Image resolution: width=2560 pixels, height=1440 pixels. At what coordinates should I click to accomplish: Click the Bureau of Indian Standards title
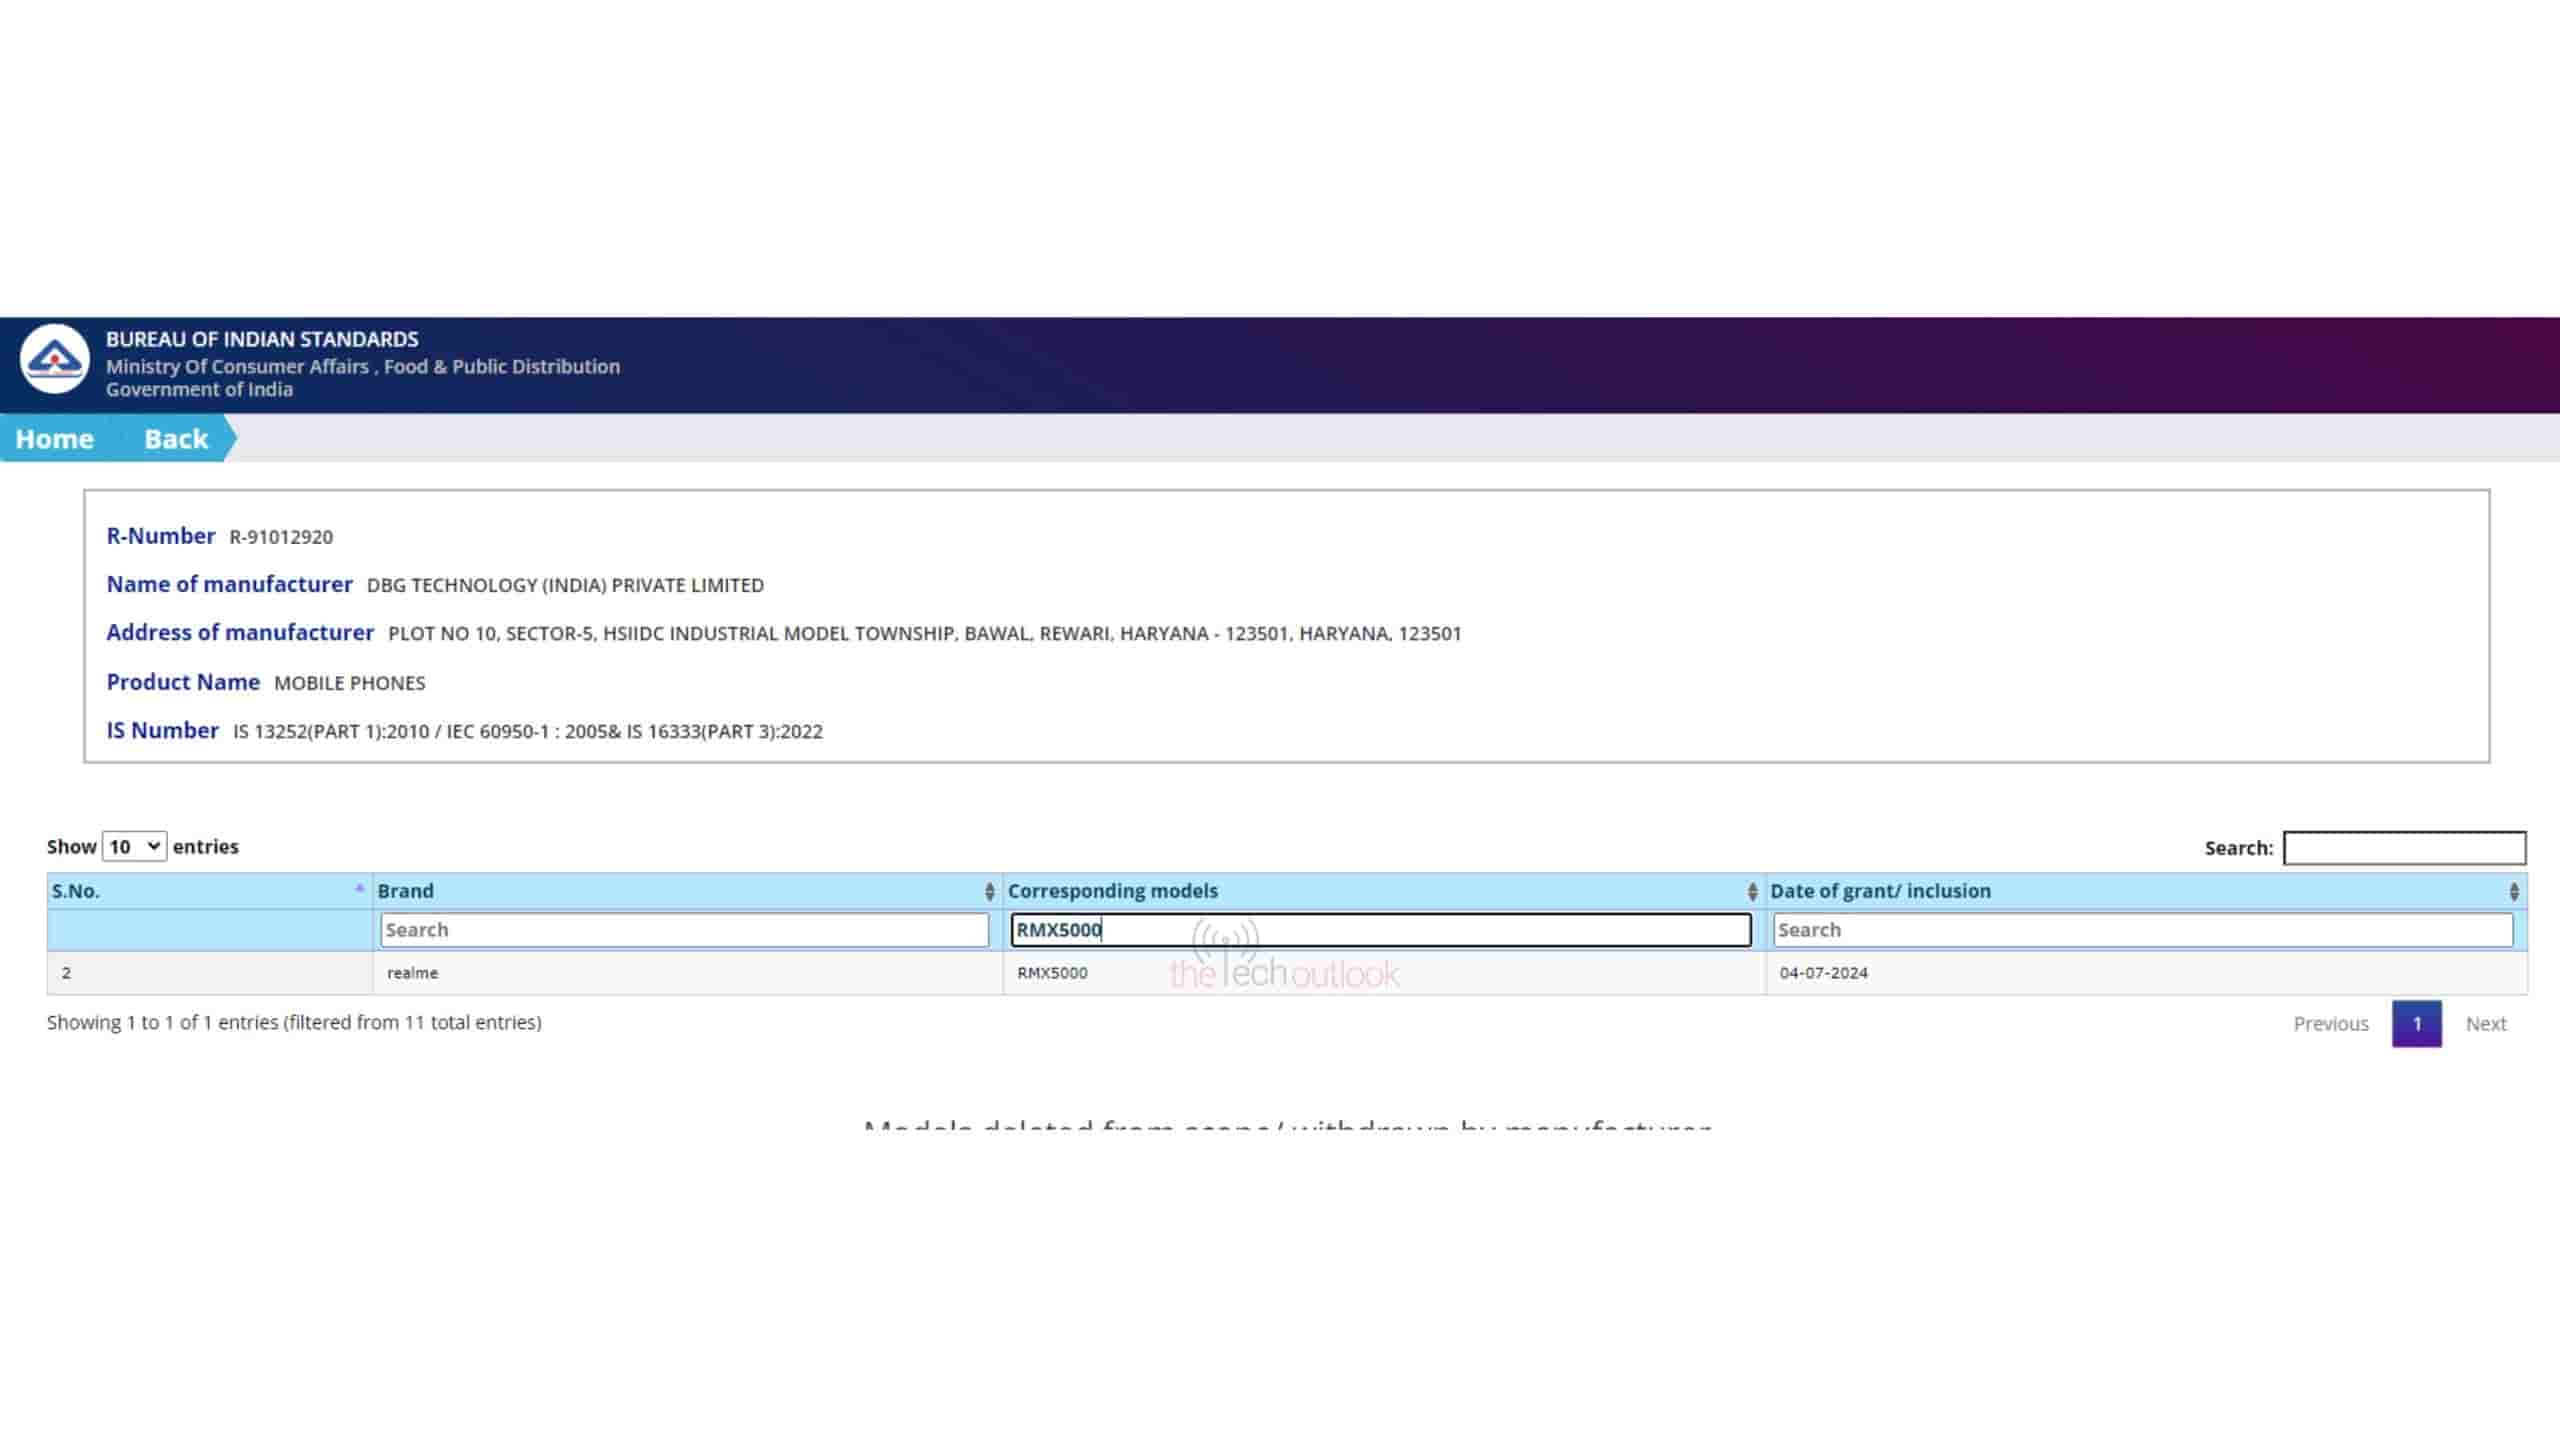point(262,340)
